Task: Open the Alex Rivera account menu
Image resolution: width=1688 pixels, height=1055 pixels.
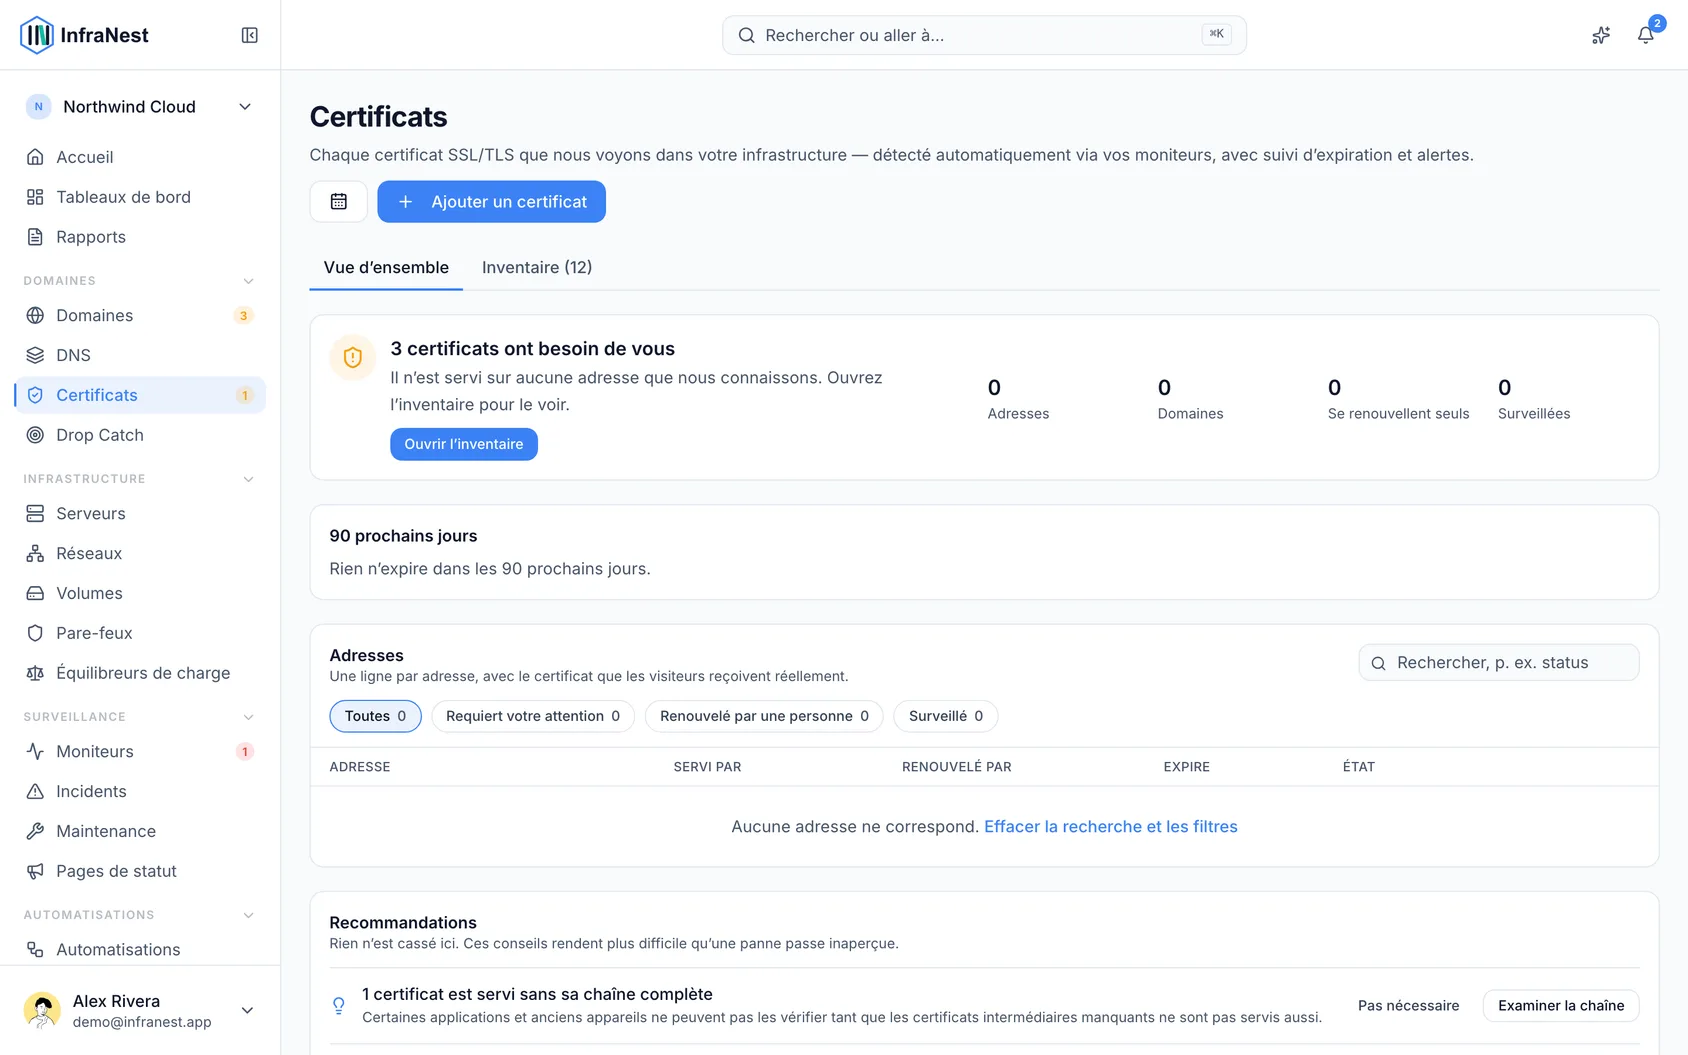Action: coord(140,1010)
